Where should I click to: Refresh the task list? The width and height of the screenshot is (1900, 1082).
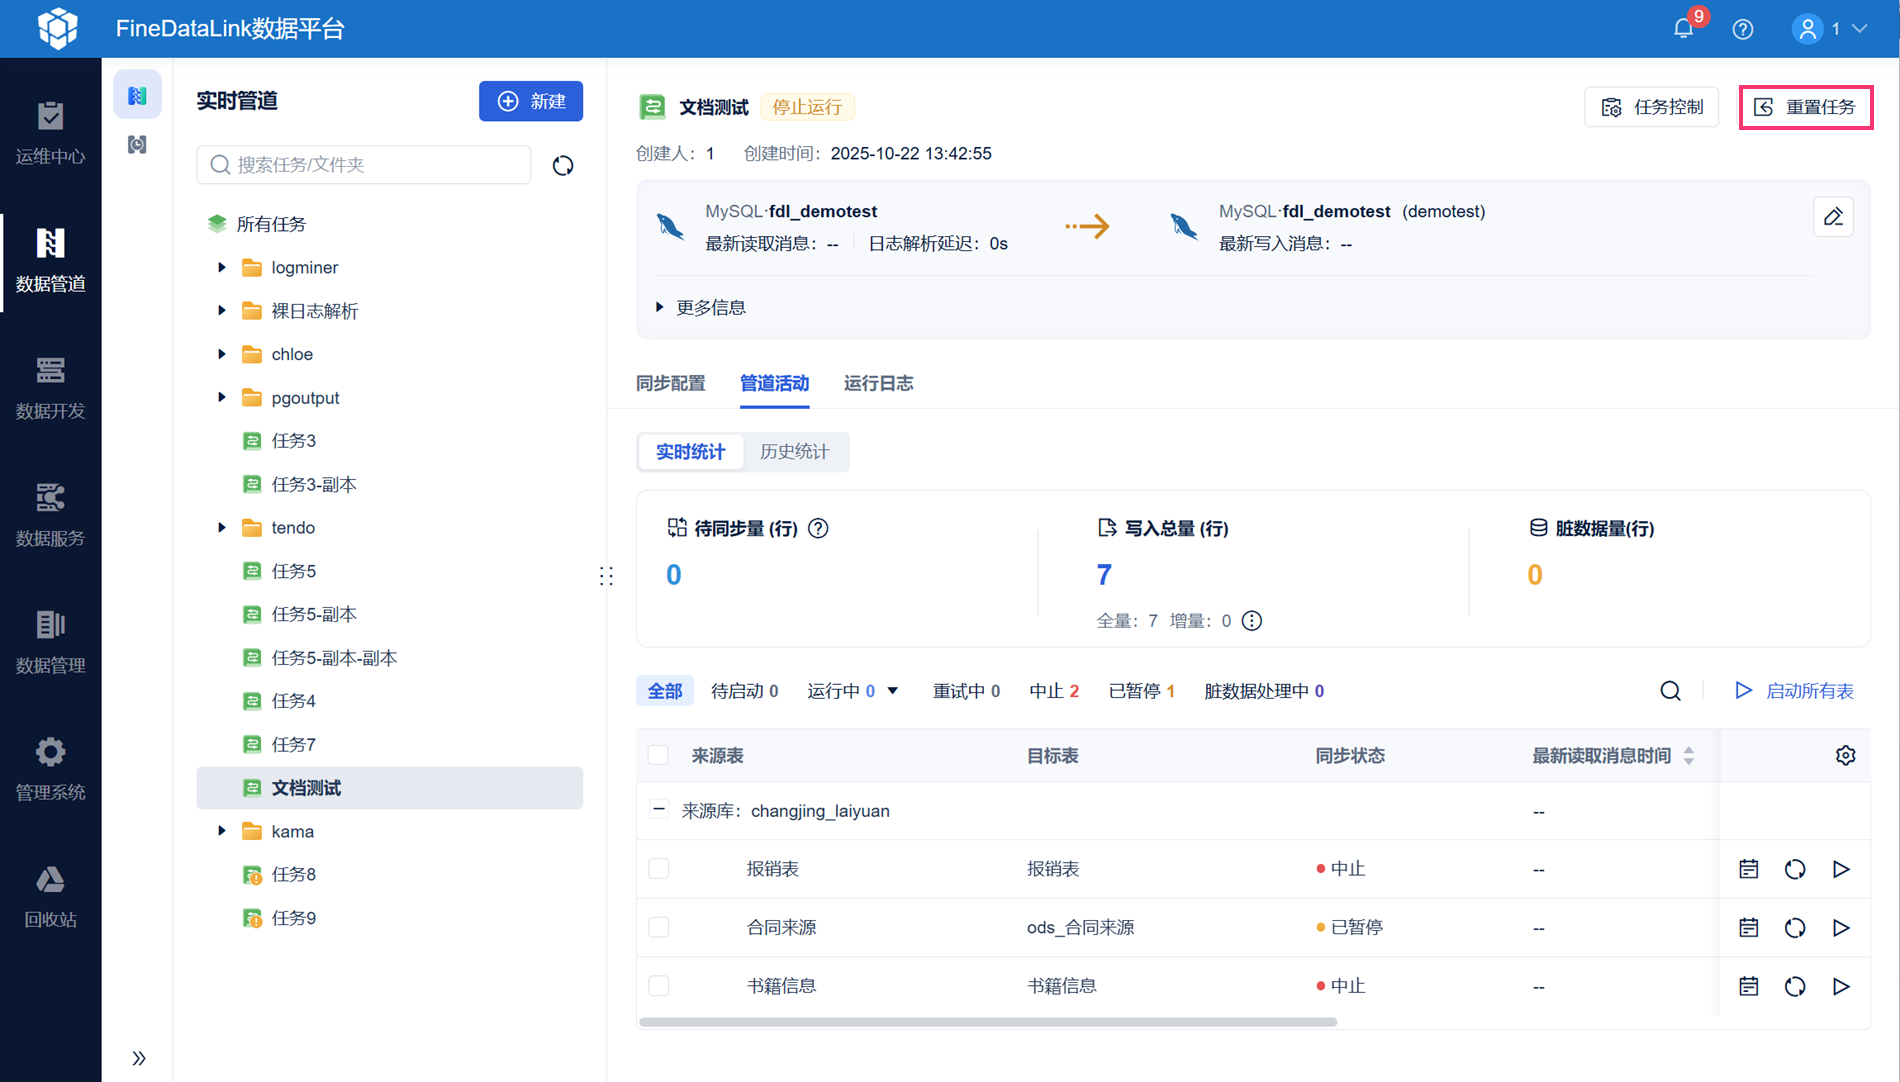pos(563,165)
